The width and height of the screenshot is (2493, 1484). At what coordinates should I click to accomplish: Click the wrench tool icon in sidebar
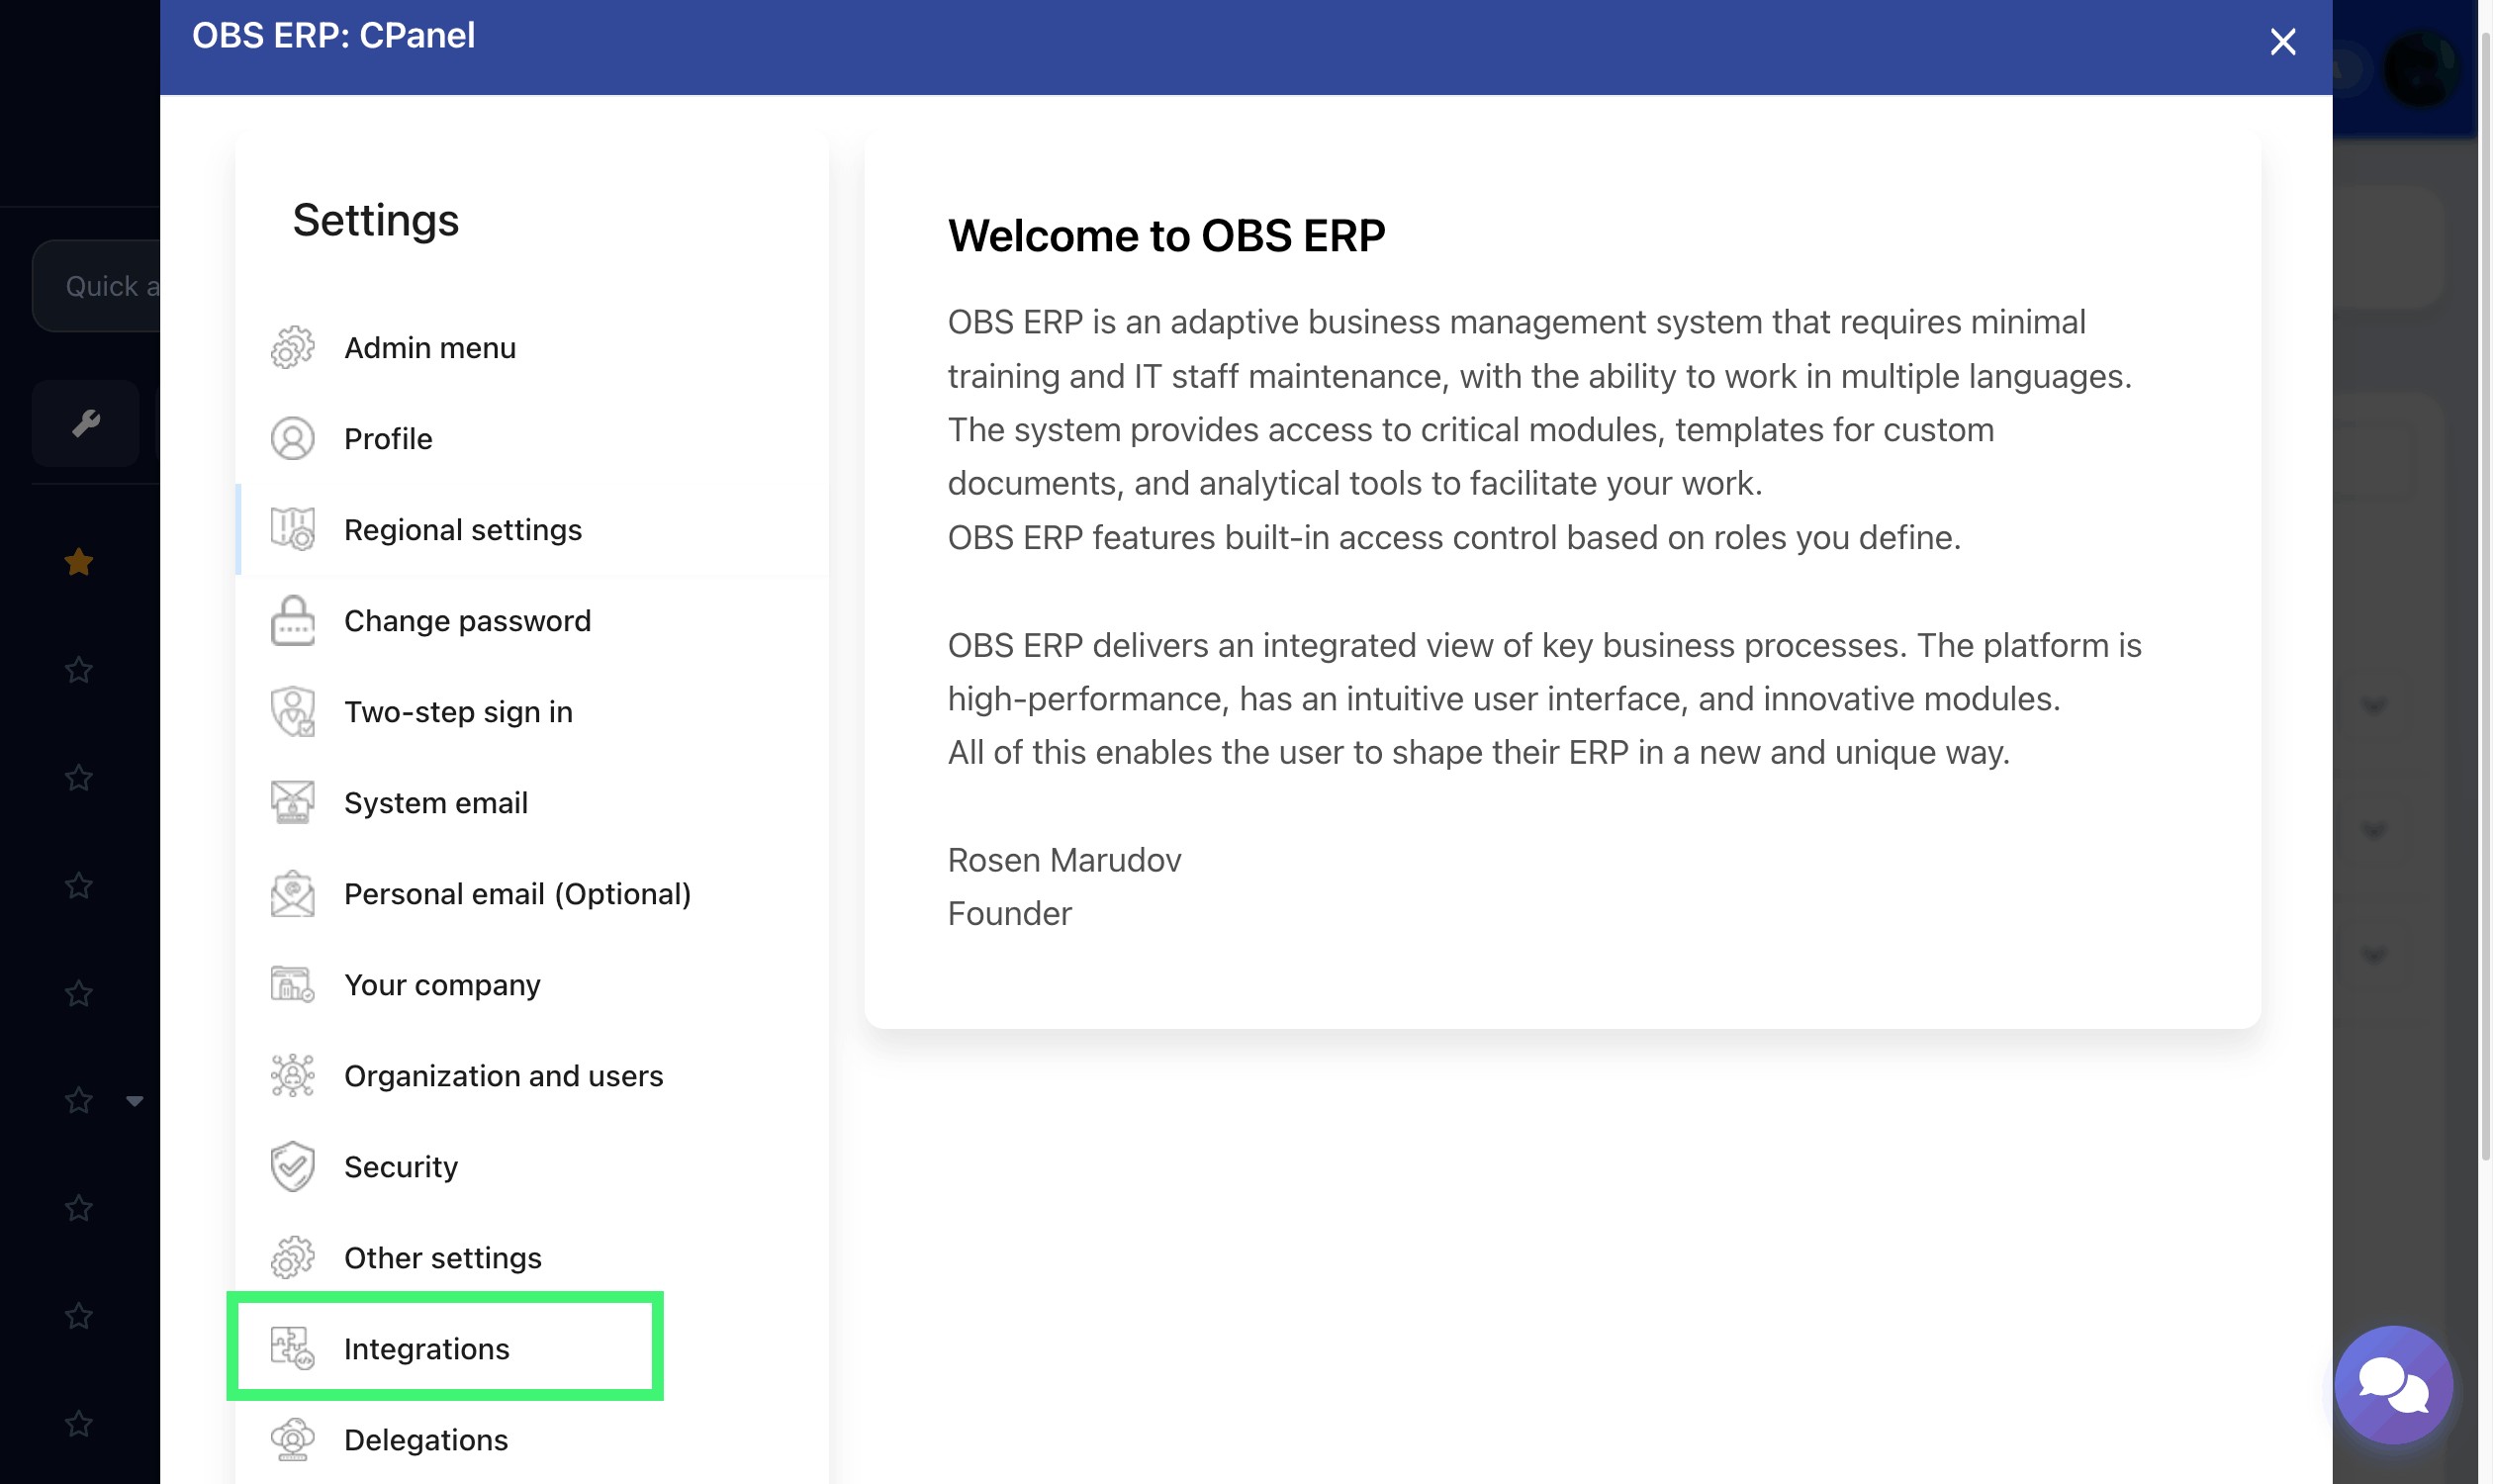(x=85, y=423)
